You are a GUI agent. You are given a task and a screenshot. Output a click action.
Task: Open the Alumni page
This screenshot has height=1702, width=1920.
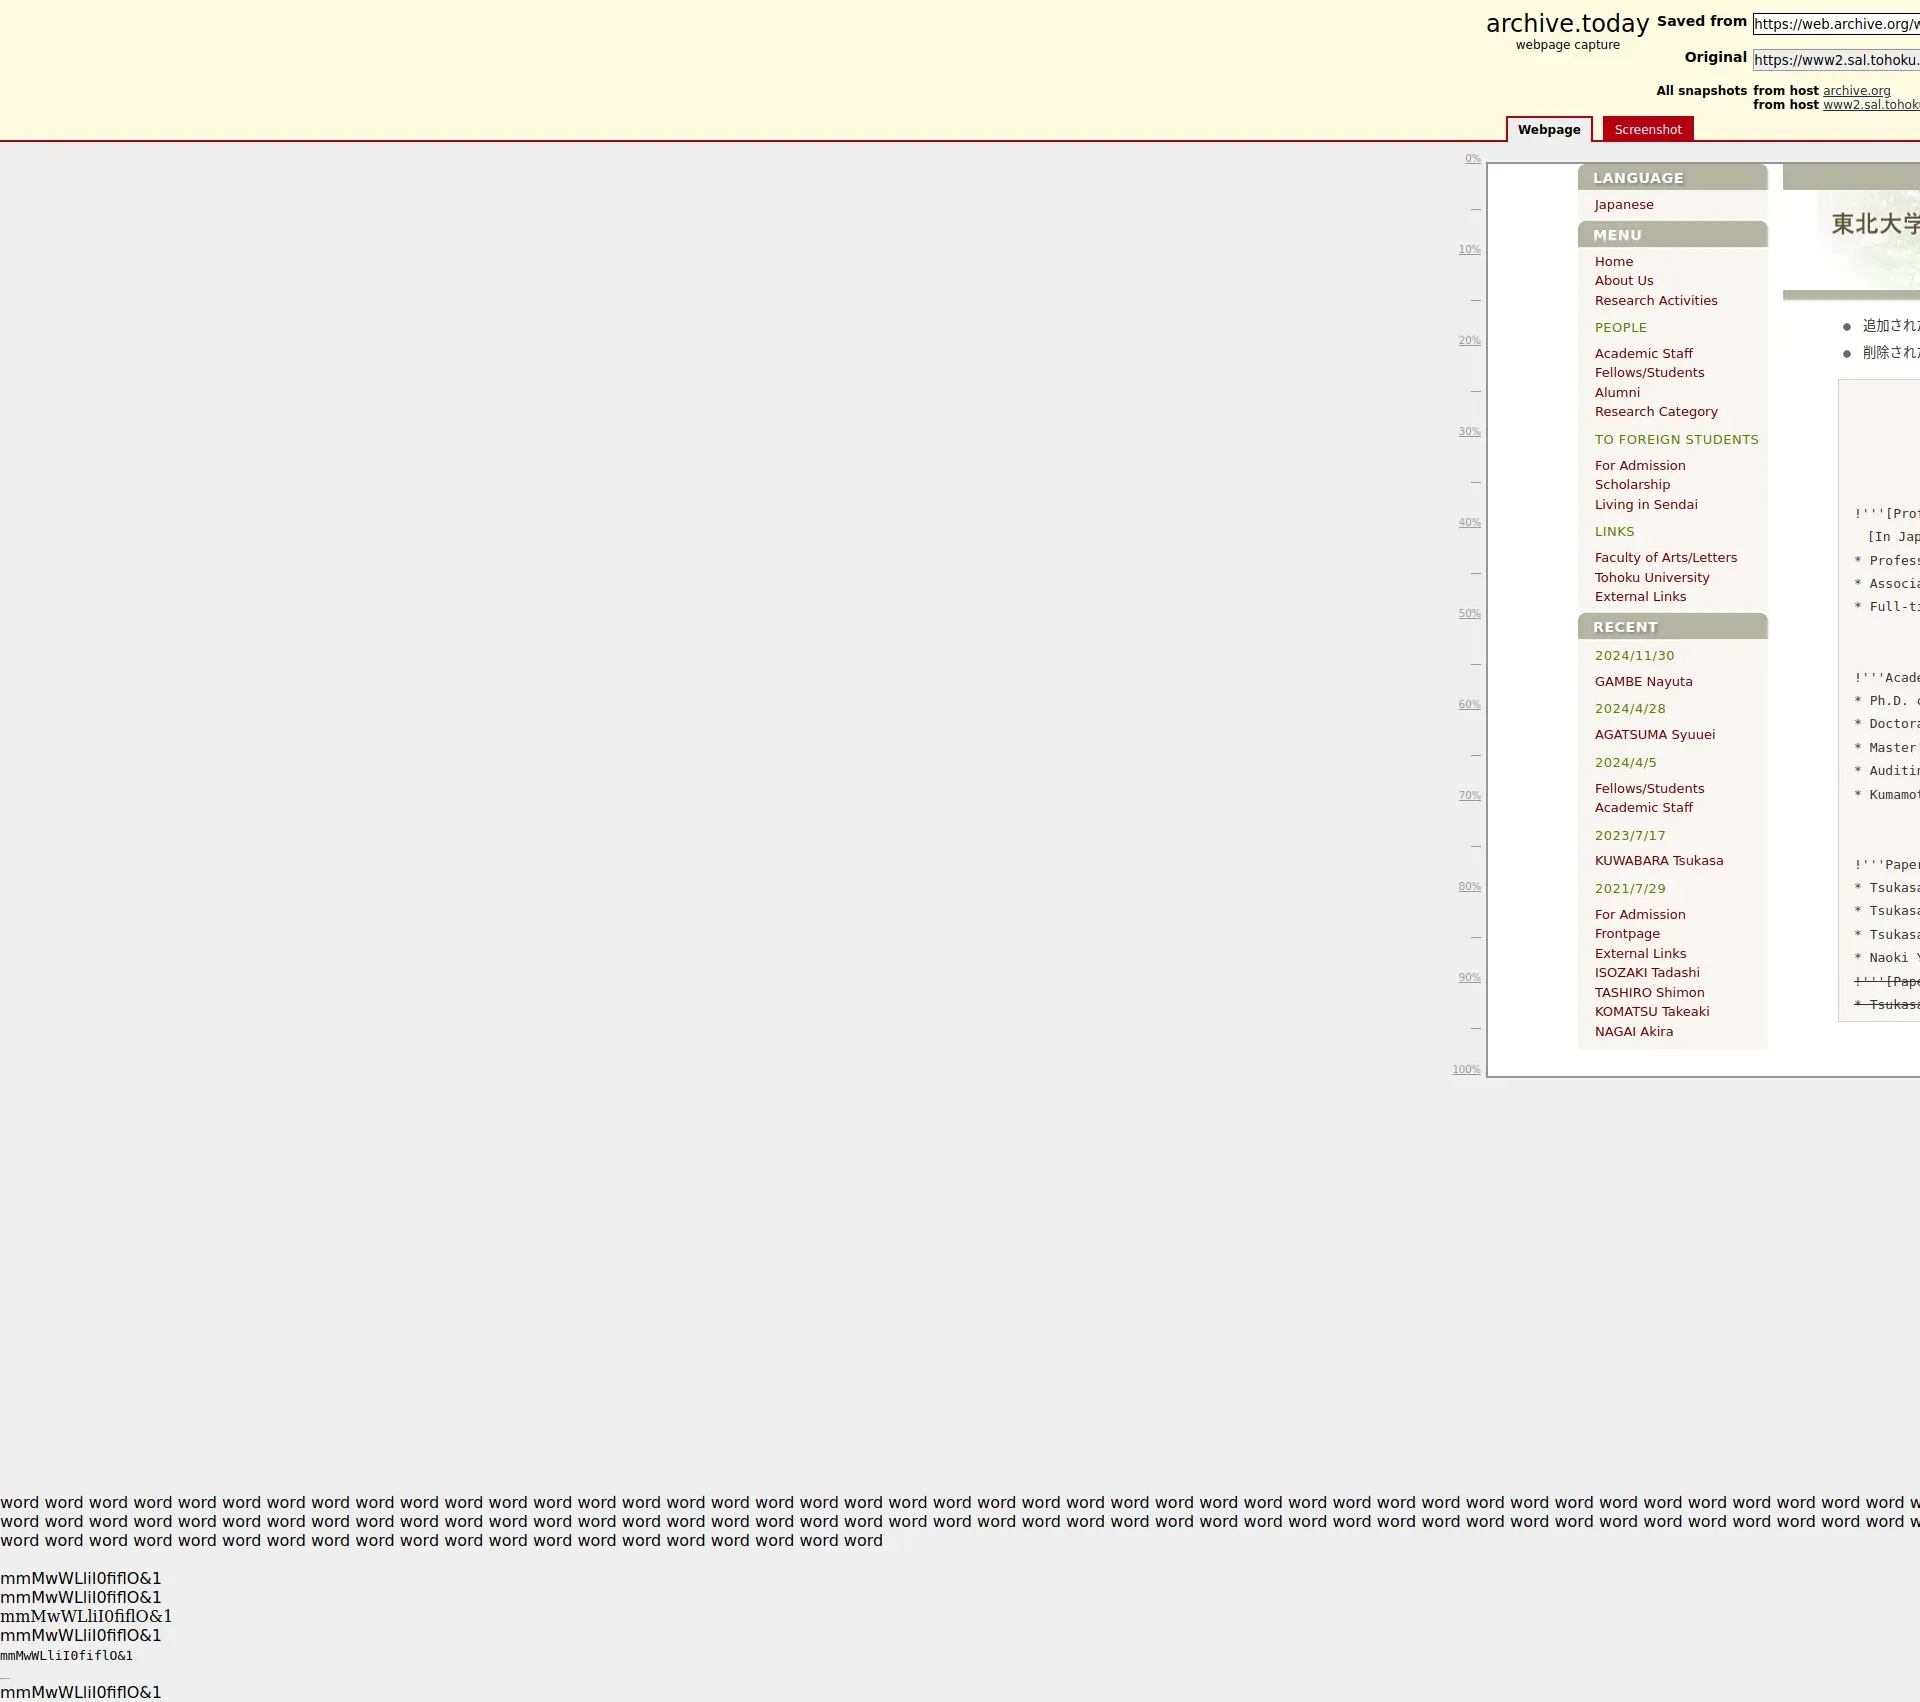pyautogui.click(x=1616, y=393)
